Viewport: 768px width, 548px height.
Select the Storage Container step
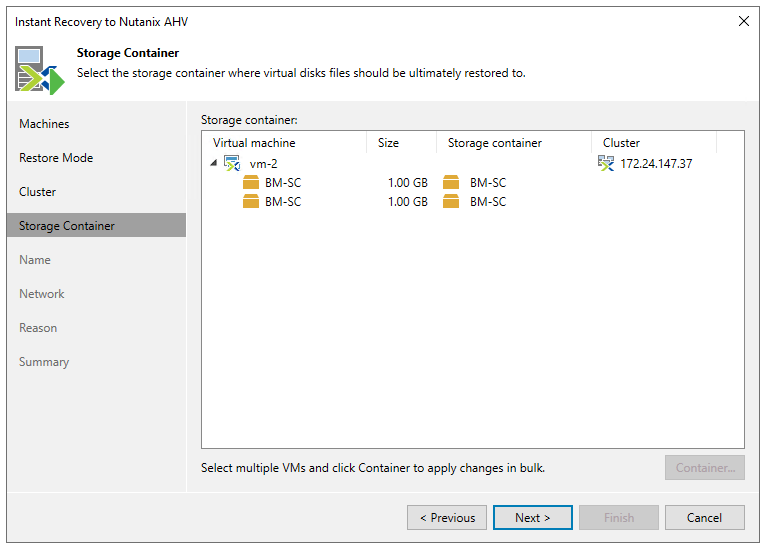pos(96,225)
